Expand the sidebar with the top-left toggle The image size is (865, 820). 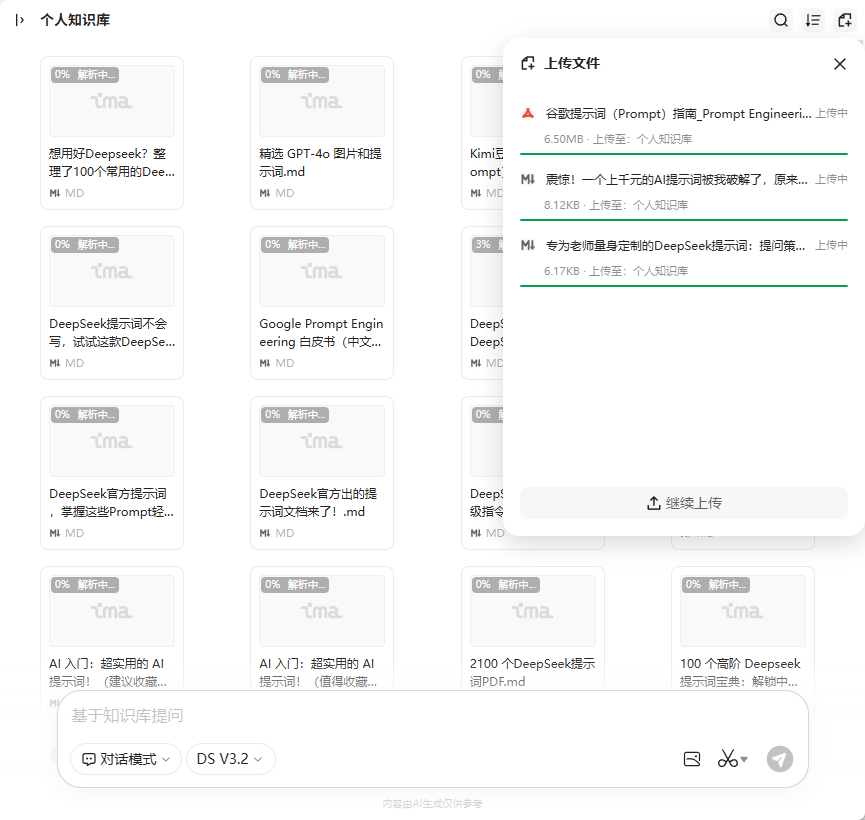pos(19,20)
